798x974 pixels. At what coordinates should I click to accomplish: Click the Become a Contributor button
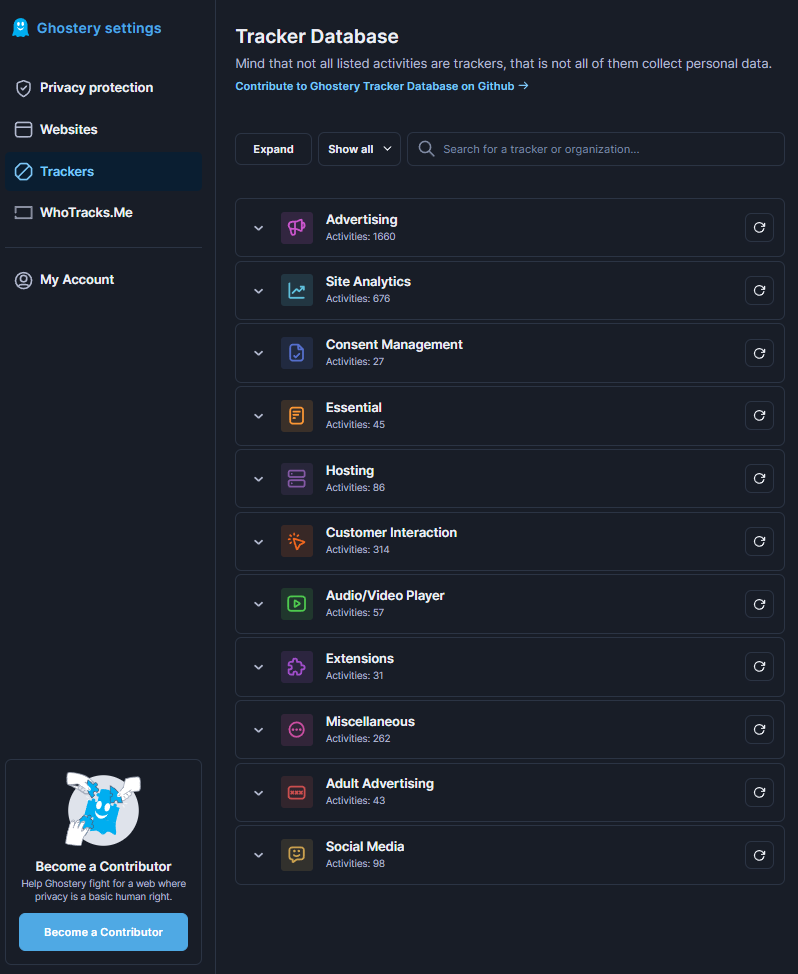104,932
